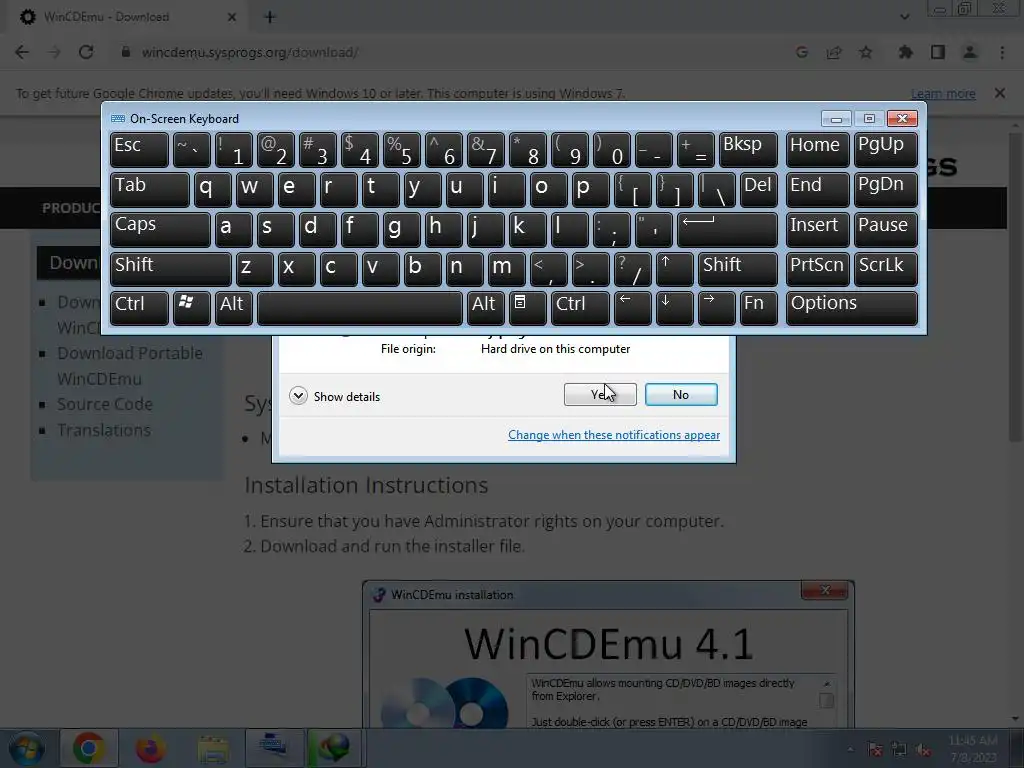Show hidden tray icons arrow
Screen dimensions: 1024x768
point(850,750)
